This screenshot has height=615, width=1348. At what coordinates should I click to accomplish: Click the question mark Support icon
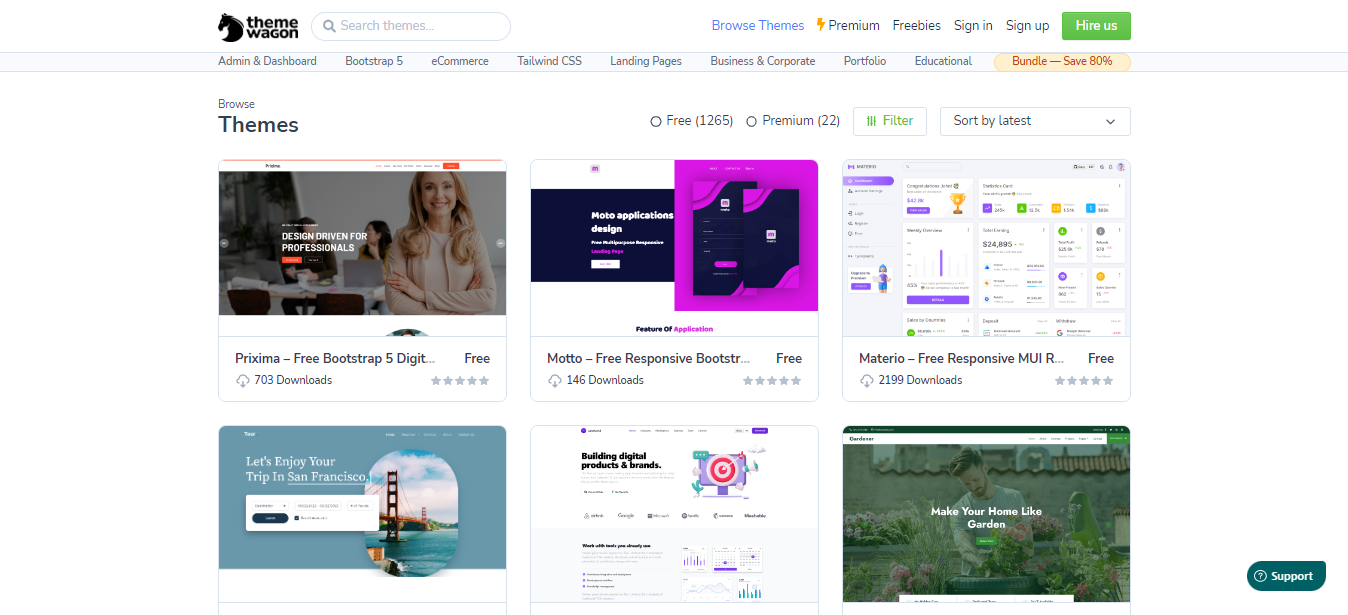[1260, 576]
